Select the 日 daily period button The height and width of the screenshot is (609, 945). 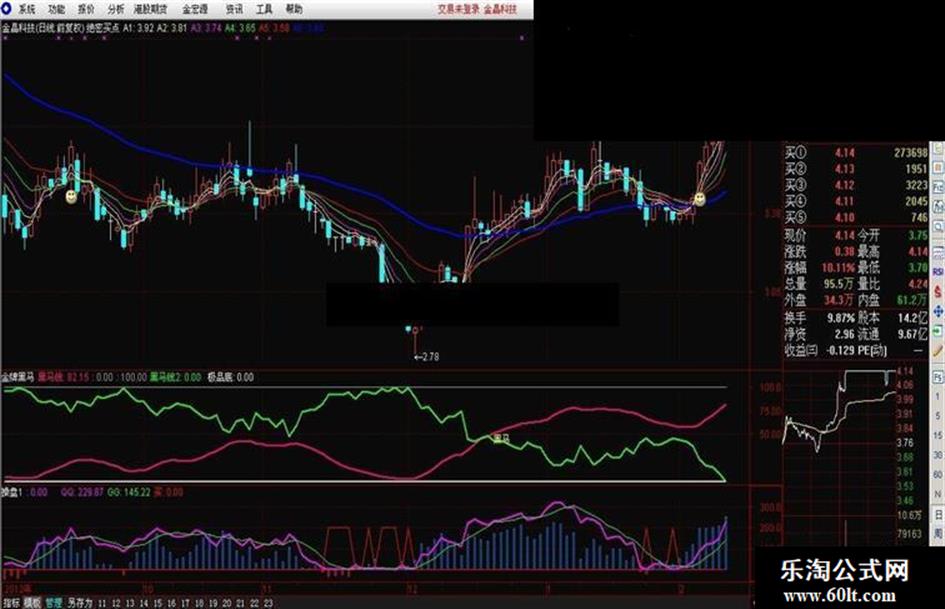point(938,514)
